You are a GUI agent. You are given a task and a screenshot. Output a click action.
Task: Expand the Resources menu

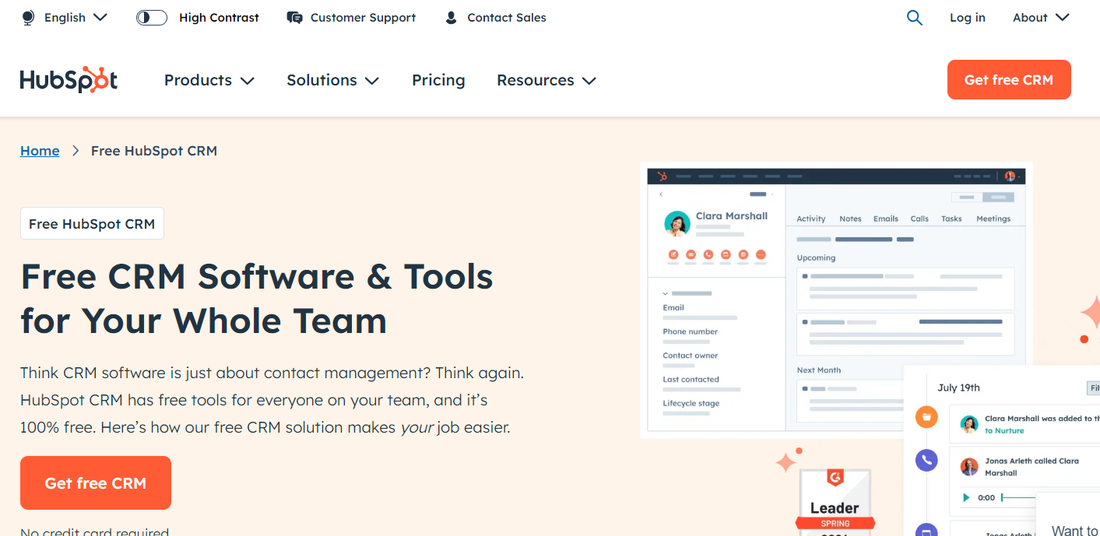546,80
